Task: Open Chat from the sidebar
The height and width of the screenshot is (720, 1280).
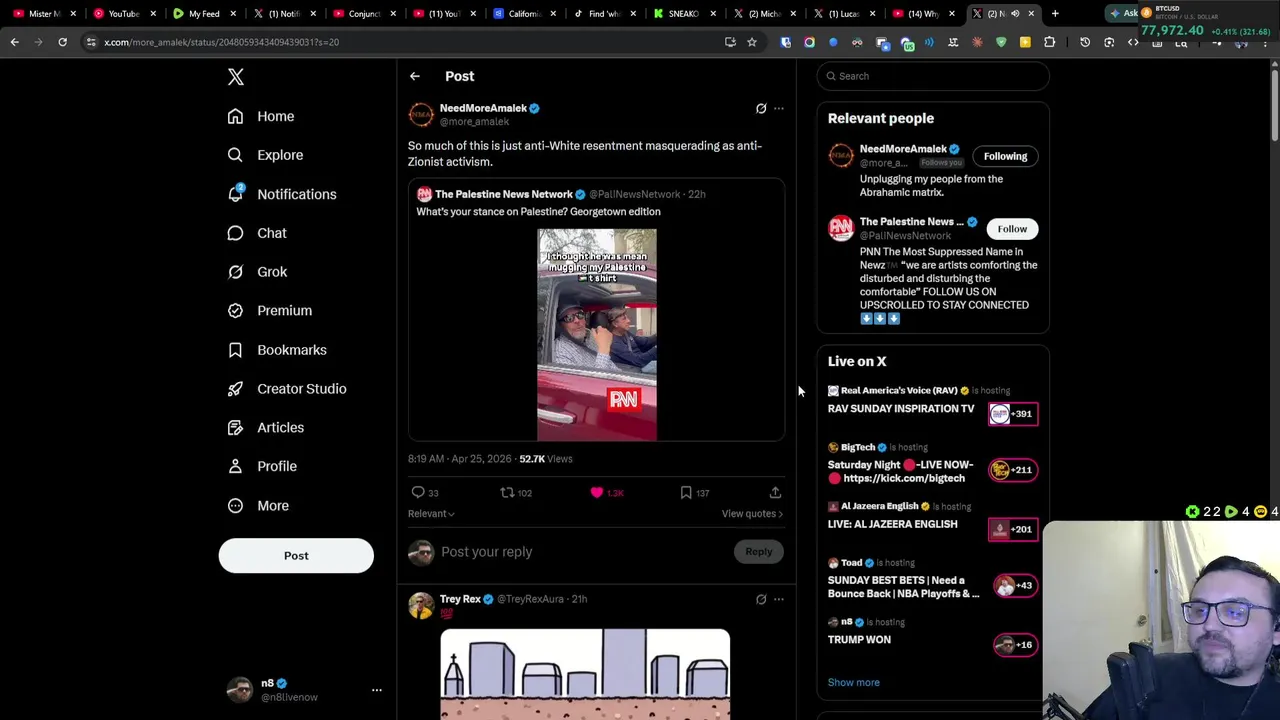Action: tap(256, 233)
